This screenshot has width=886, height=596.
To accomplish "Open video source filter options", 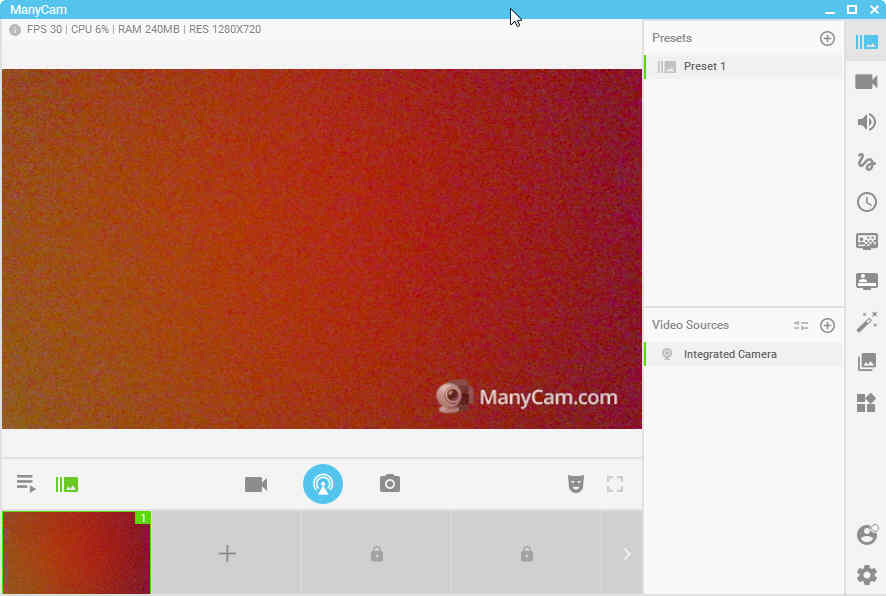I will tap(801, 324).
